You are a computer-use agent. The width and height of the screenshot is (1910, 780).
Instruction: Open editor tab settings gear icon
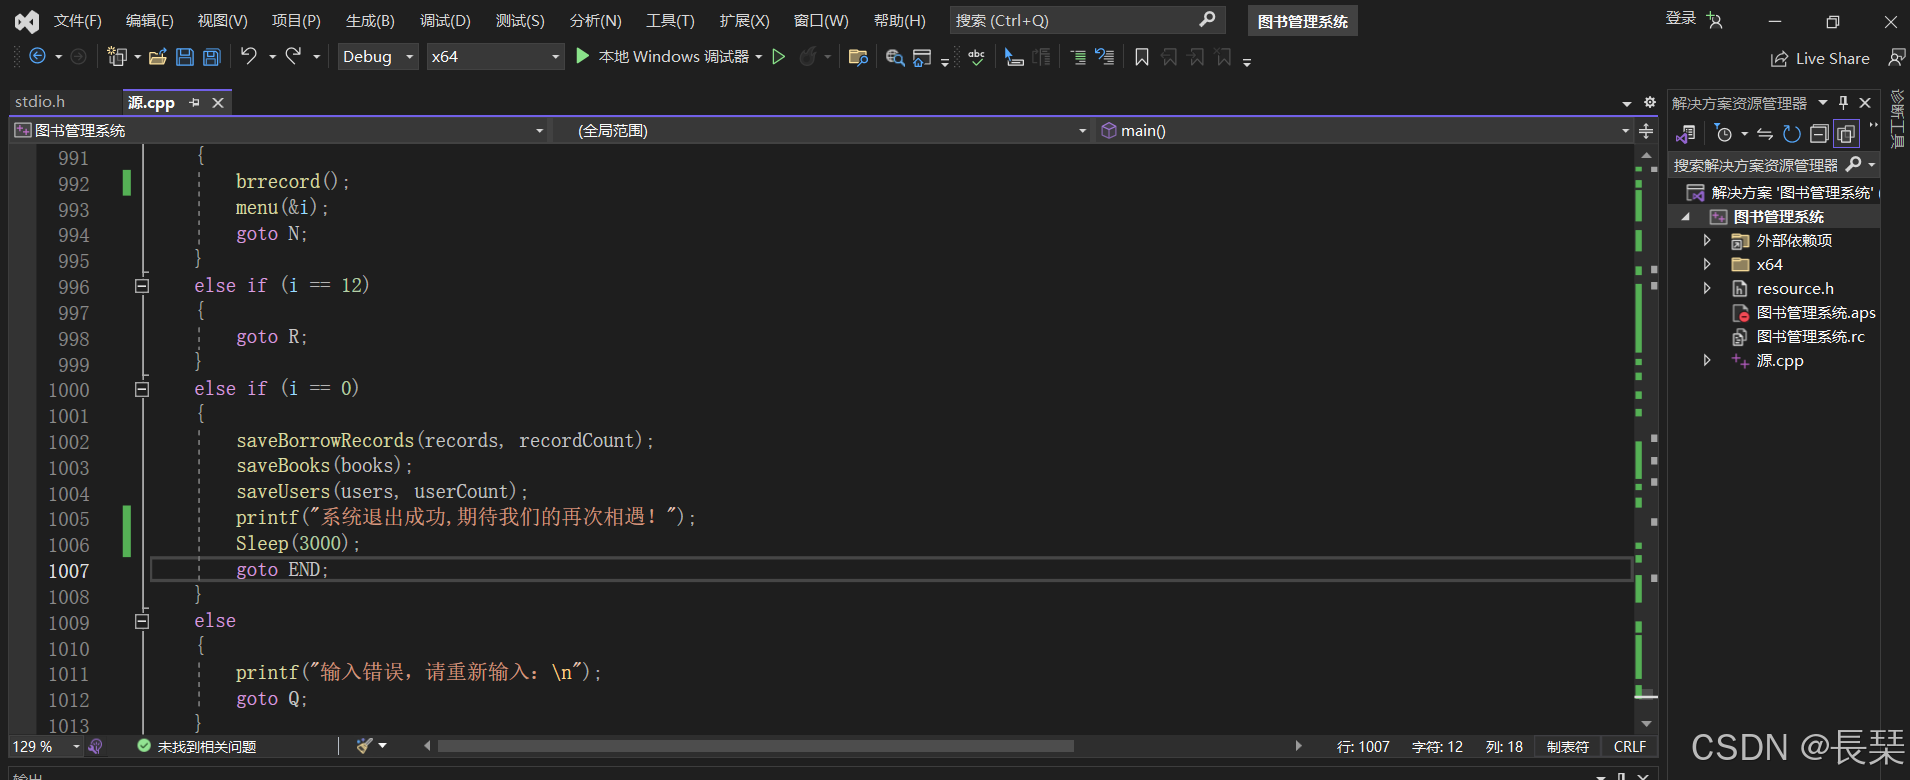pos(1650,102)
